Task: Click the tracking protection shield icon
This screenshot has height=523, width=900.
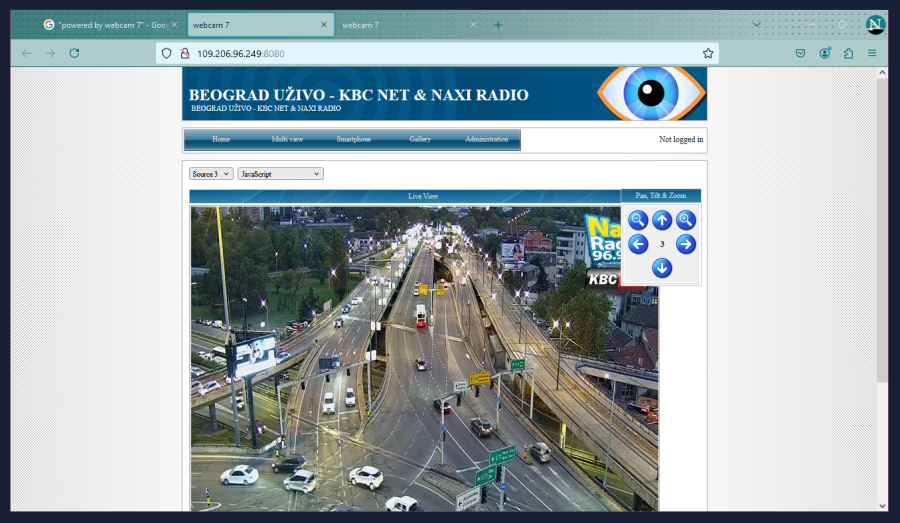Action: pyautogui.click(x=167, y=53)
